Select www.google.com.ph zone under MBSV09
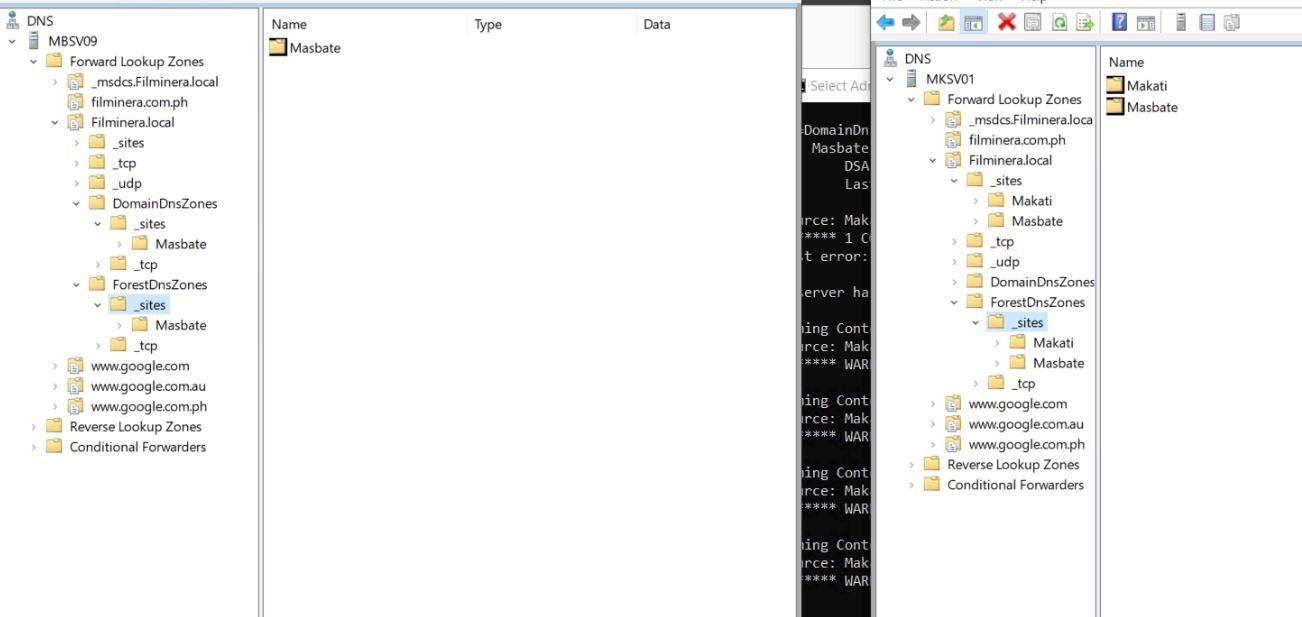The image size is (1302, 617). click(x=149, y=407)
